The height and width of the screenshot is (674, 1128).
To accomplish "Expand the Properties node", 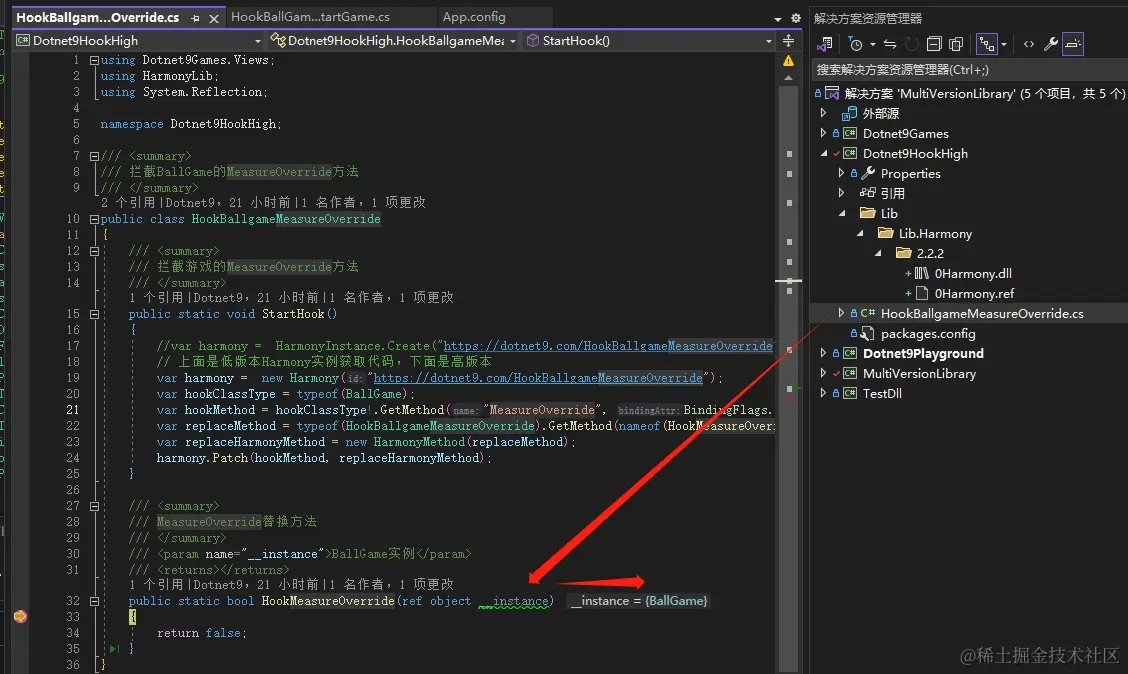I will 841,173.
